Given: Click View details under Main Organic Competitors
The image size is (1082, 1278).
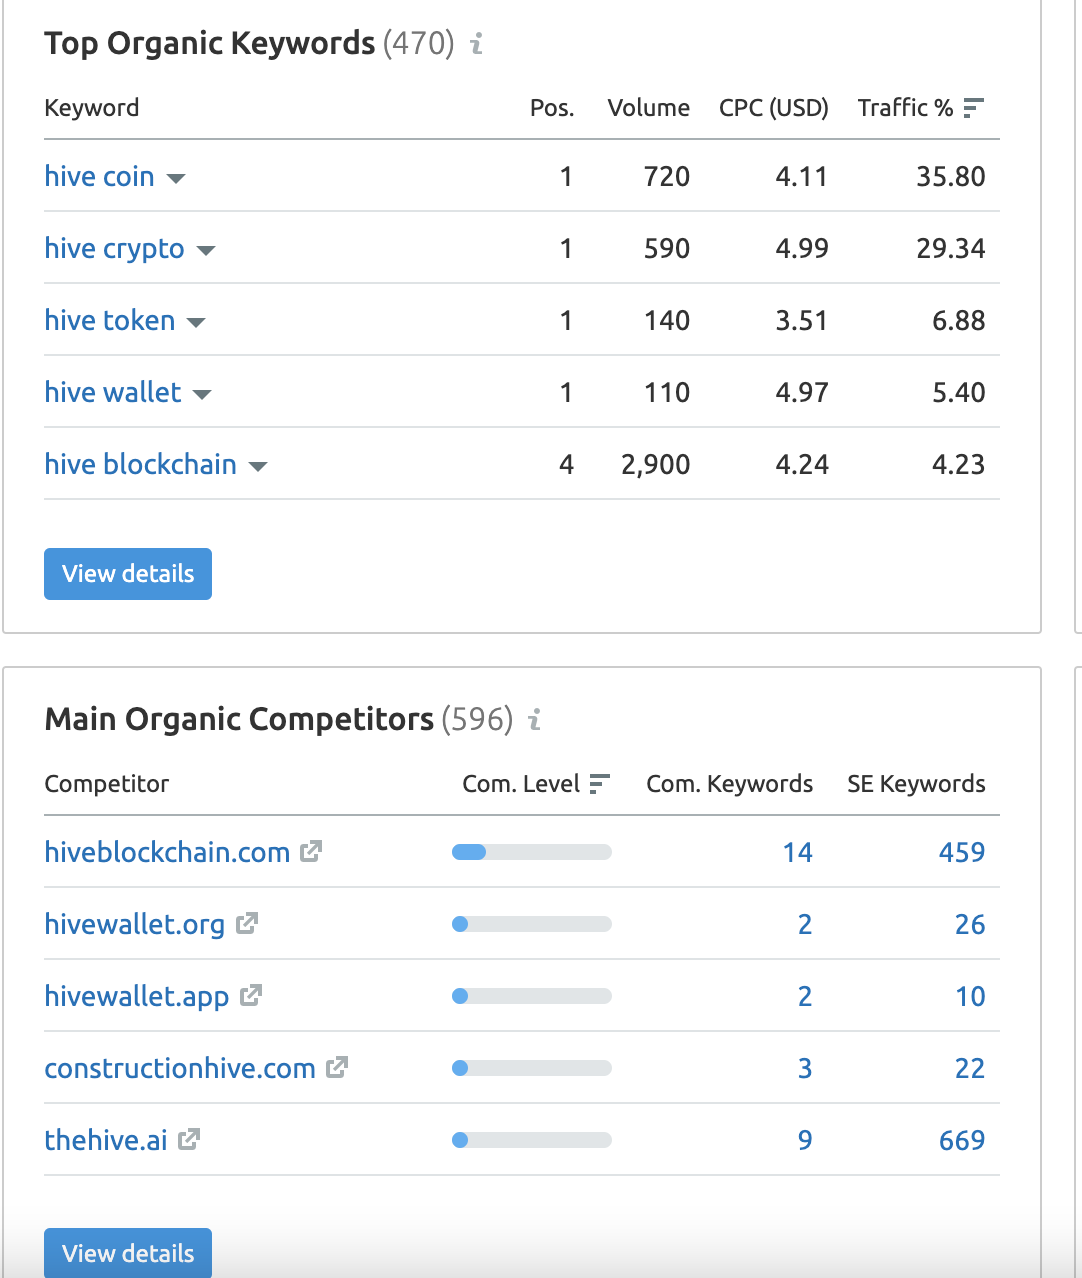Looking at the screenshot, I should [x=128, y=1253].
